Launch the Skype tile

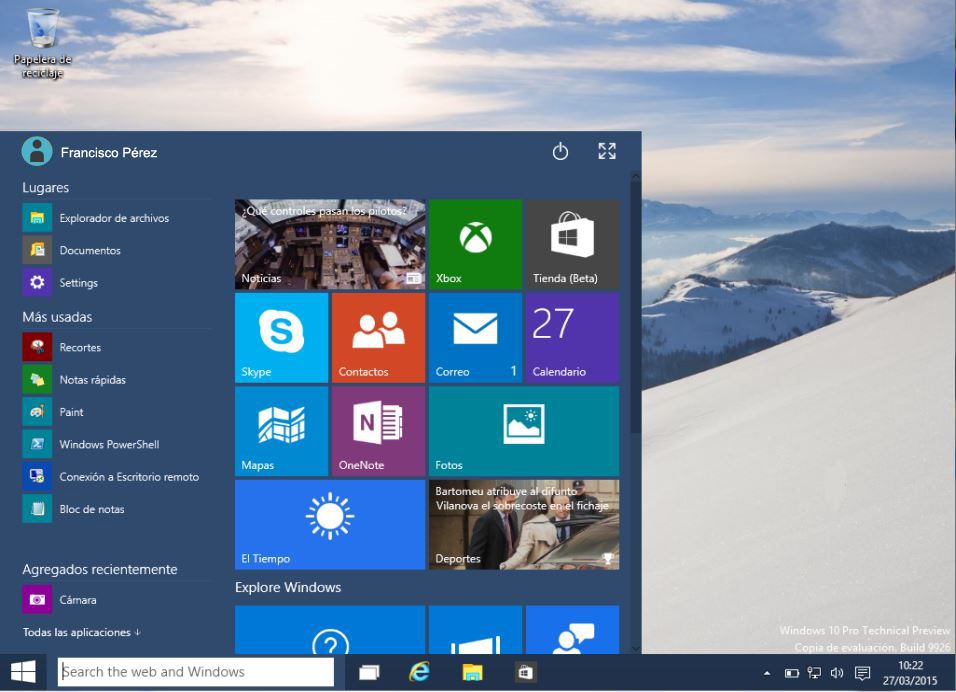pos(282,338)
